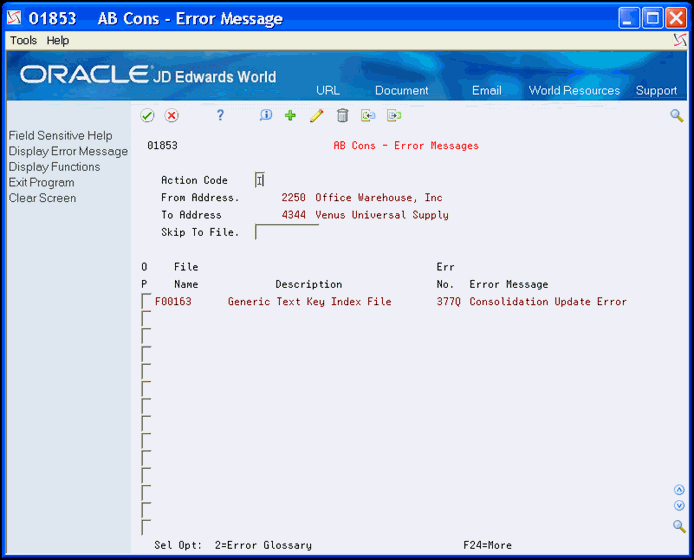Open the blue question mark help icon
This screenshot has height=560, width=694.
pyautogui.click(x=220, y=116)
